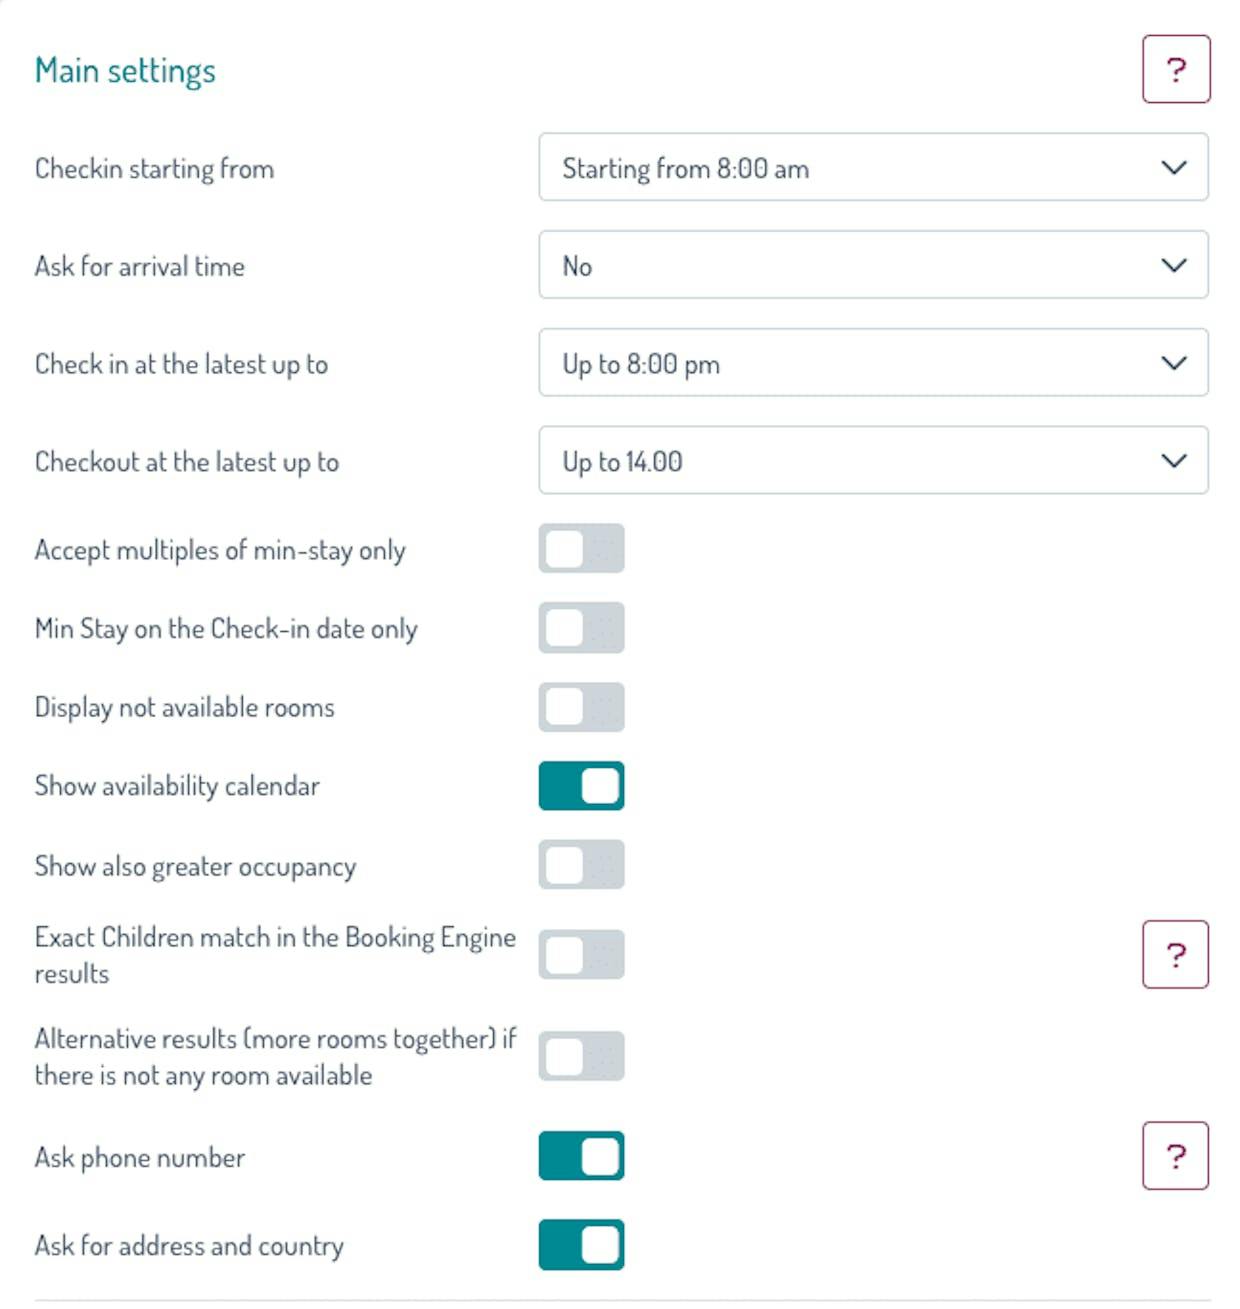The width and height of the screenshot is (1240, 1309).
Task: Toggle Min Stay on Check-in date only
Action: pyautogui.click(x=581, y=628)
